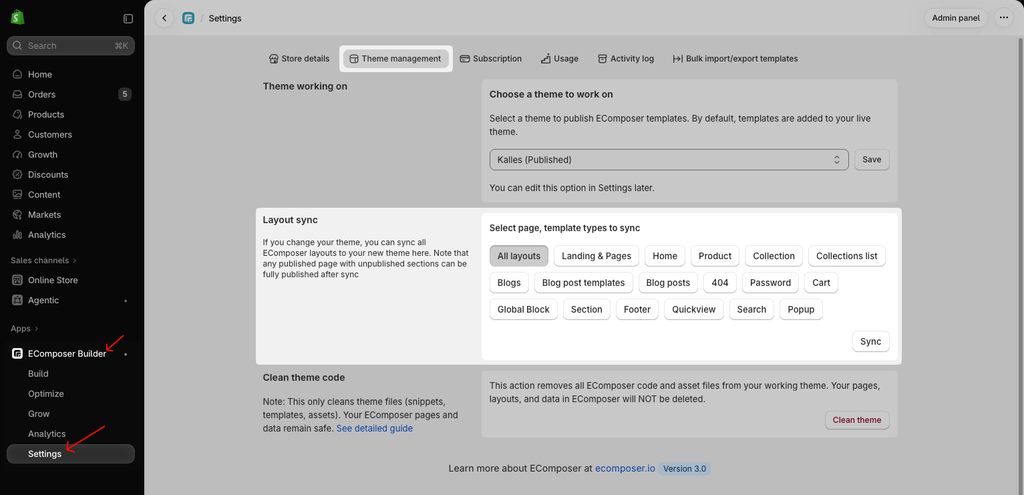1024x495 pixels.
Task: Open the See detailed guide link
Action: pyautogui.click(x=374, y=428)
